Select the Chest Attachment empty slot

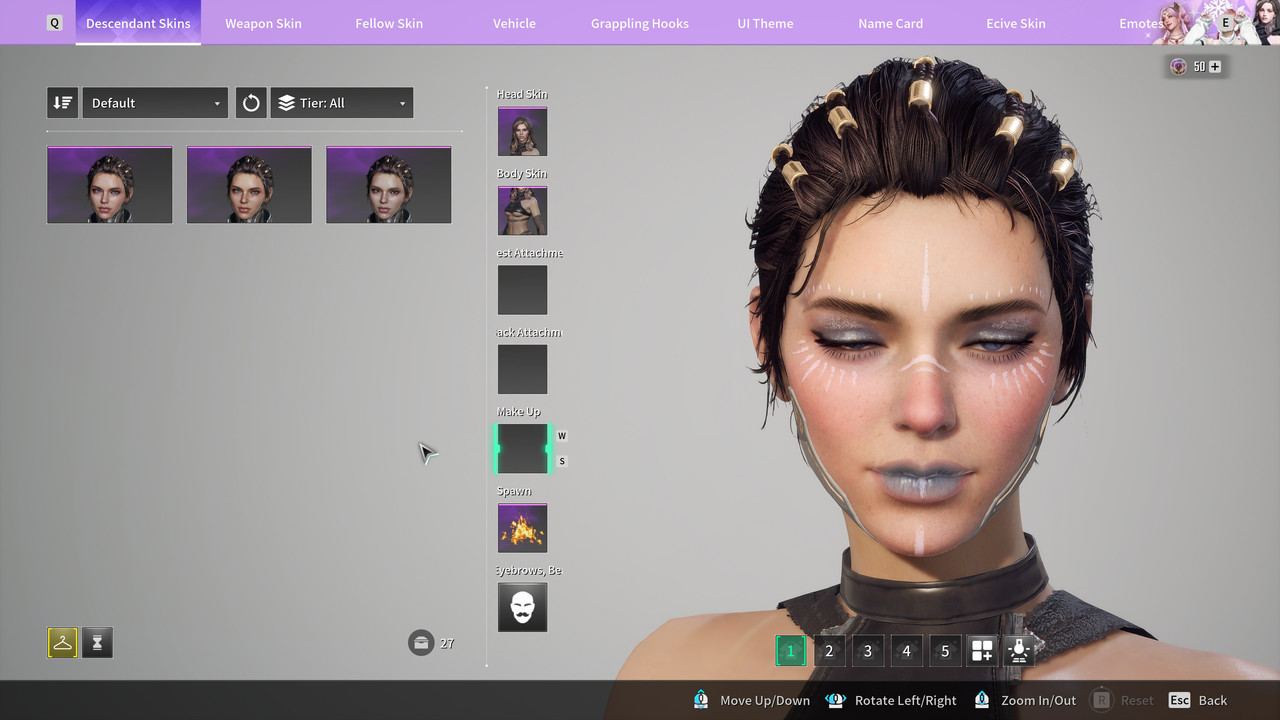522,290
